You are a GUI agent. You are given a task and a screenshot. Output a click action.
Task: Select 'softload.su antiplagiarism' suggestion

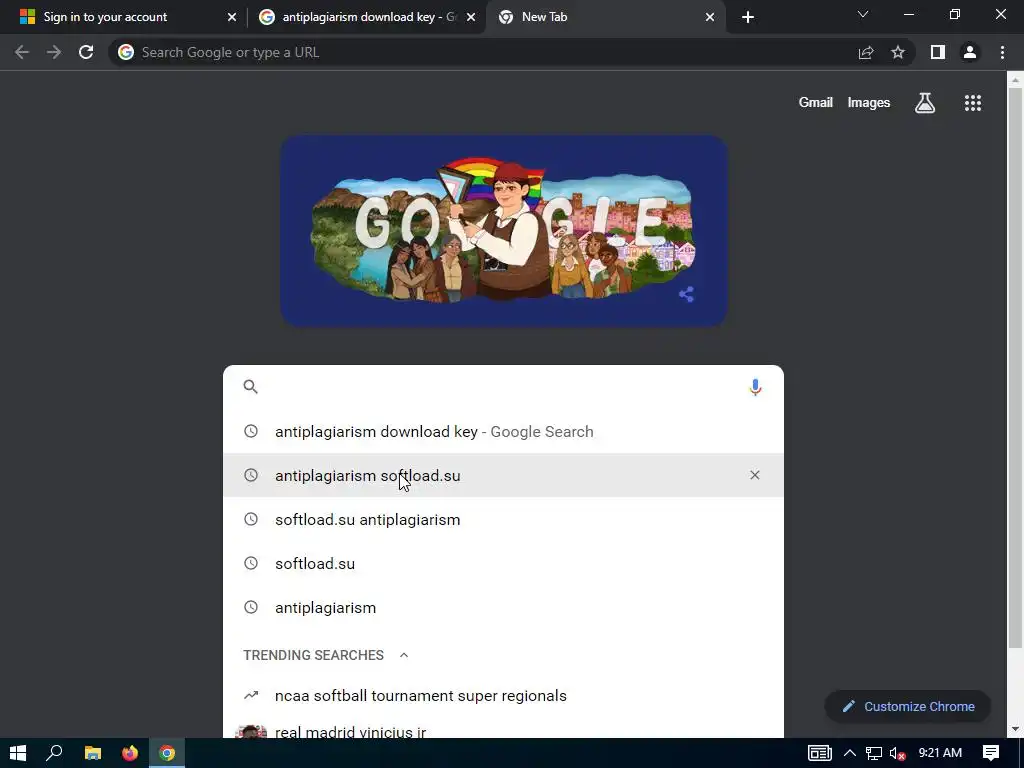coord(504,520)
